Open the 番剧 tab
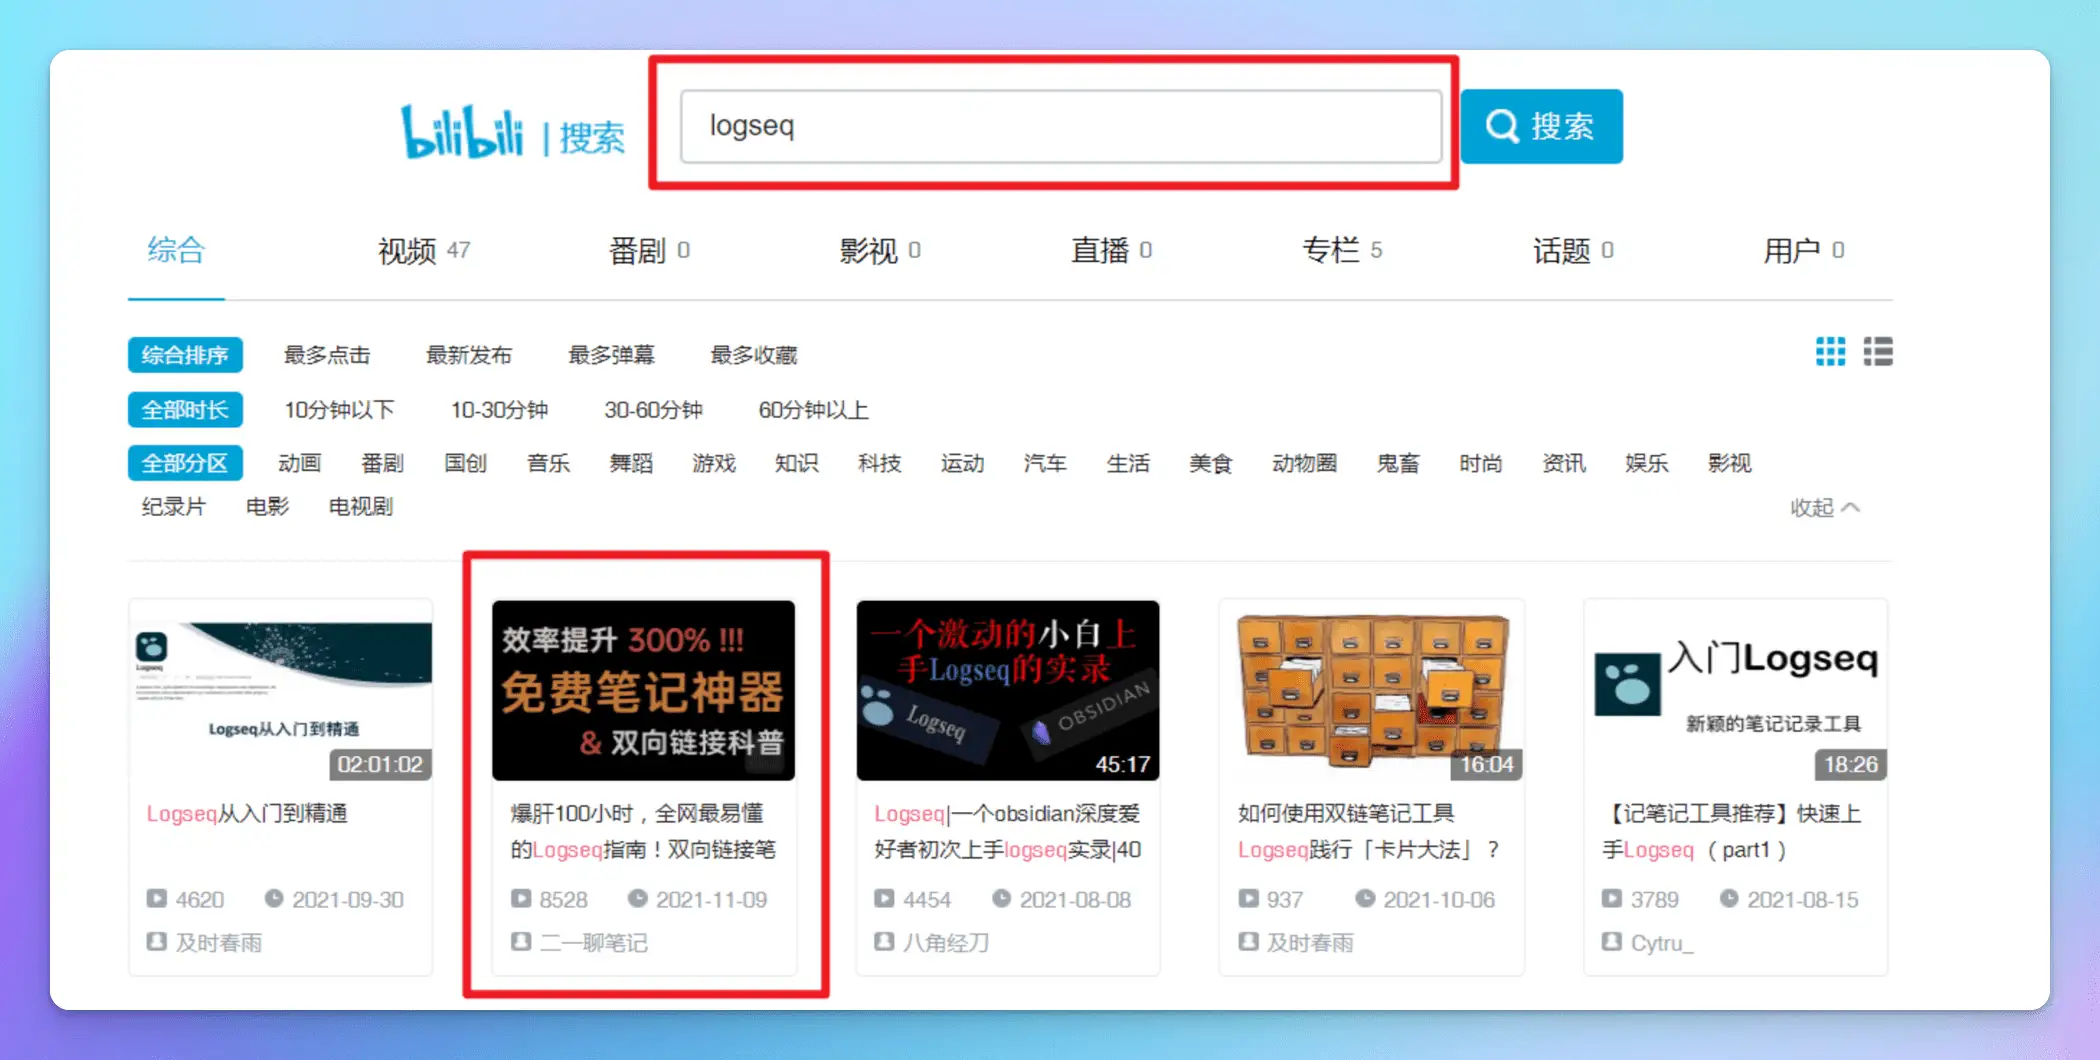2100x1060 pixels. 649,250
